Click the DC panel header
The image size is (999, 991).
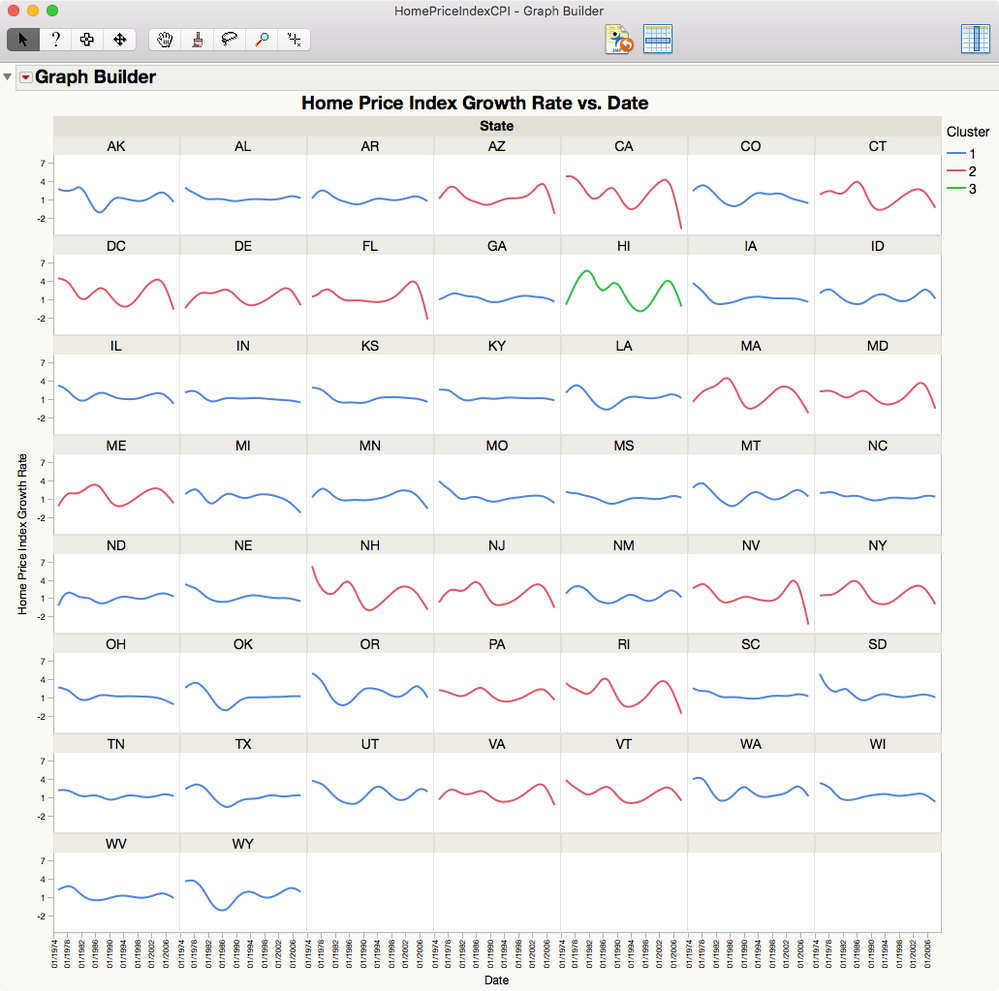pos(116,246)
